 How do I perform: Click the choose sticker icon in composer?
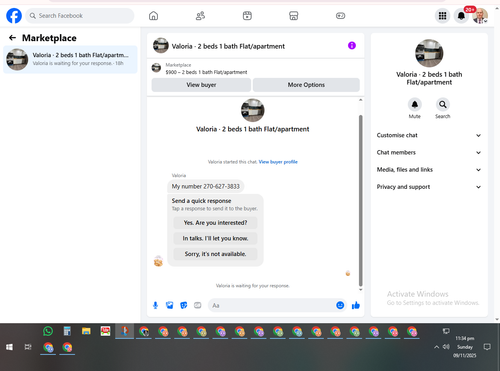(x=184, y=305)
